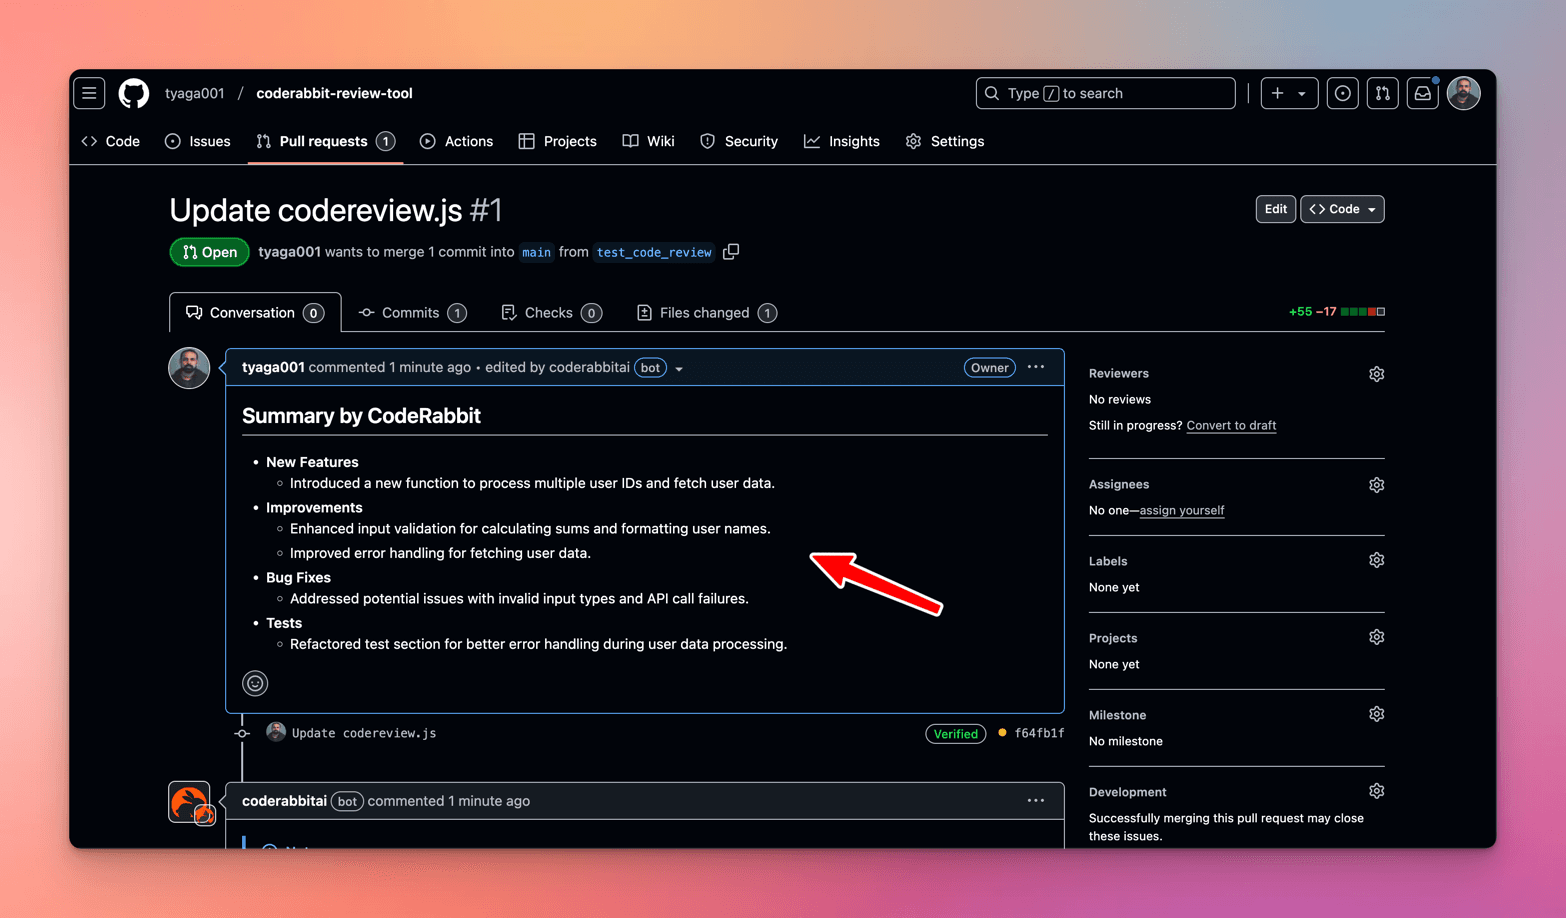The height and width of the screenshot is (918, 1566).
Task: Open the tyaga001 owner link
Action: pyautogui.click(x=195, y=93)
